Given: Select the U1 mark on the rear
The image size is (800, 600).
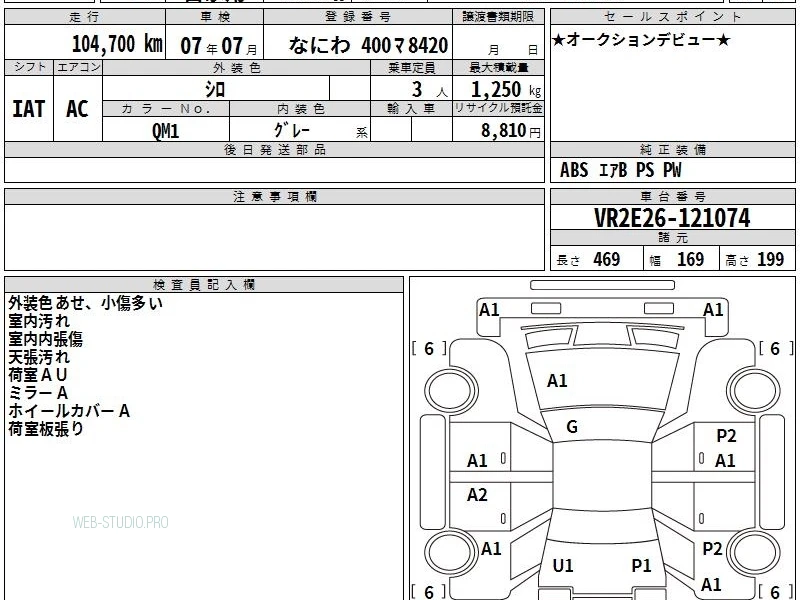Looking at the screenshot, I should pyautogui.click(x=563, y=565).
